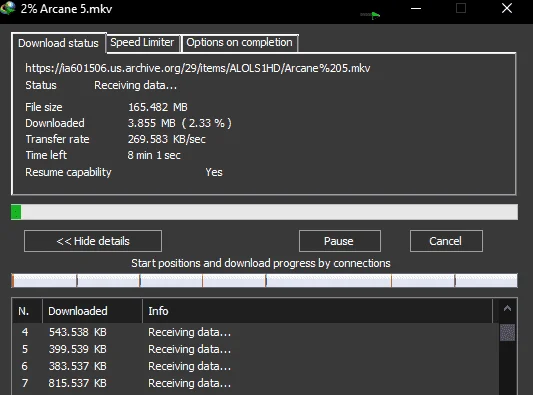
Task: Click the Status Receiving data text
Action: (x=135, y=85)
